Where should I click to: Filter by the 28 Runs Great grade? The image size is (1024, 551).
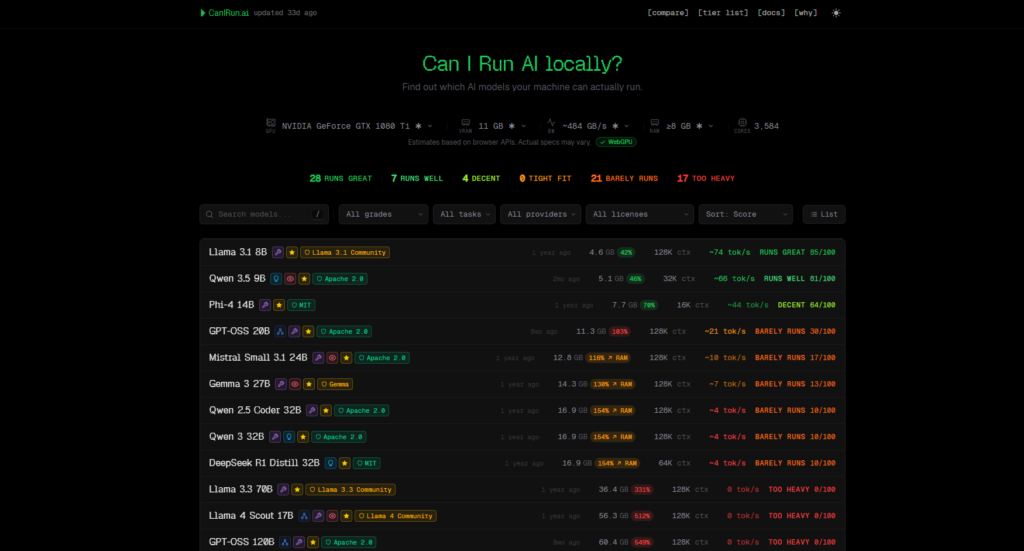click(x=340, y=178)
